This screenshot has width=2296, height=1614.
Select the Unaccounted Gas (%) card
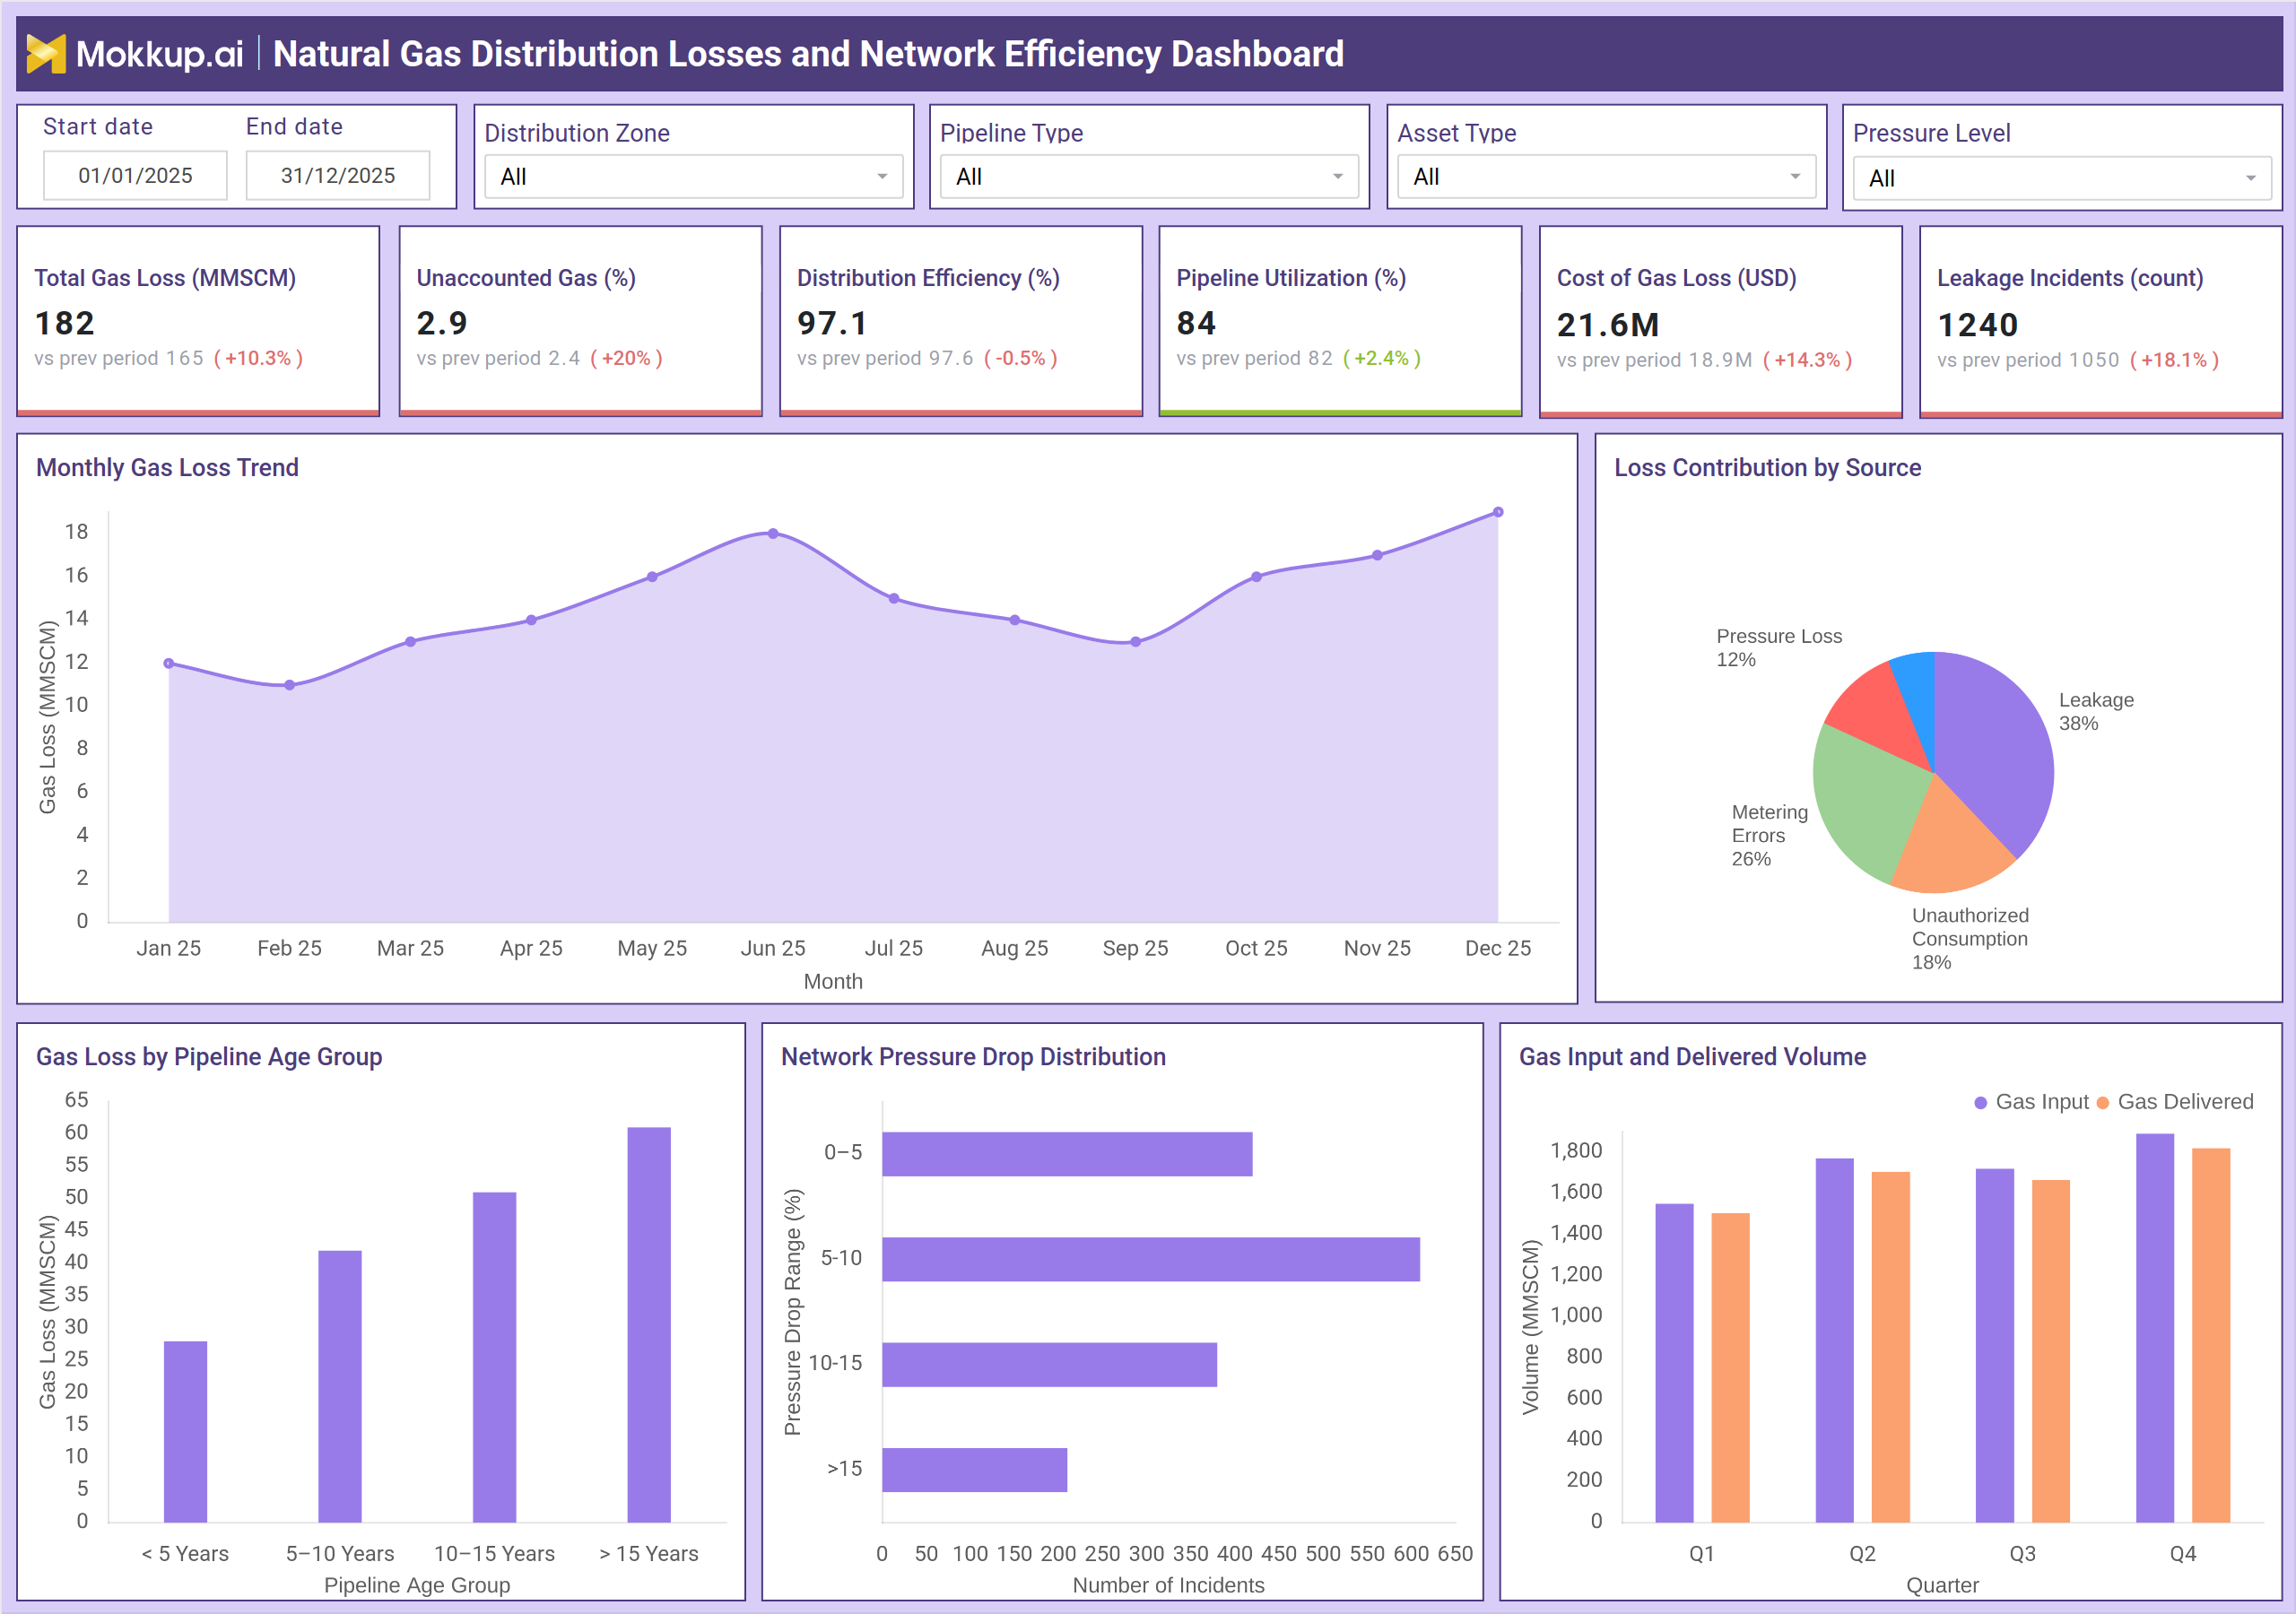click(580, 321)
